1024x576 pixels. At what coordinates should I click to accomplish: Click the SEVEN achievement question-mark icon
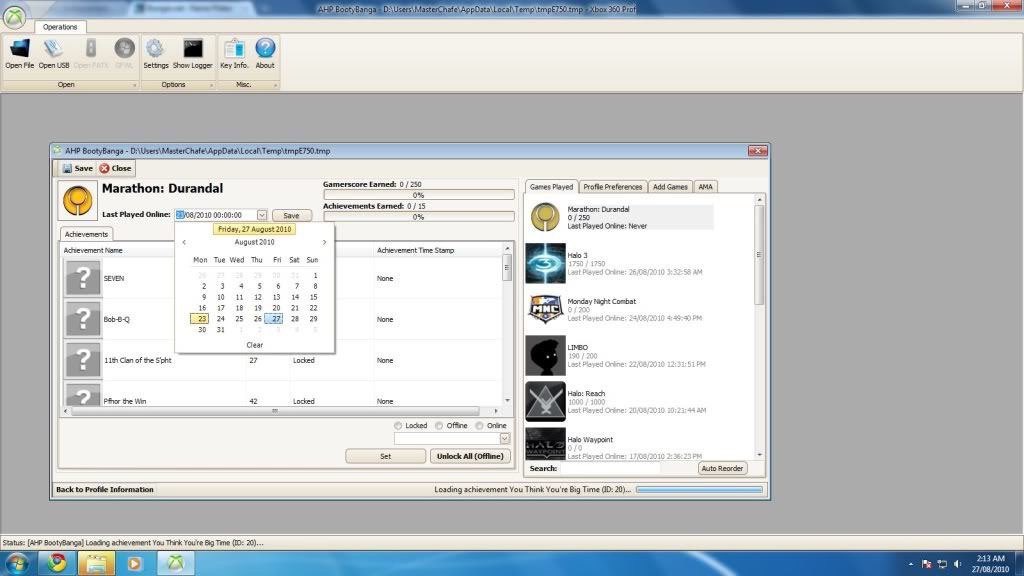[83, 278]
